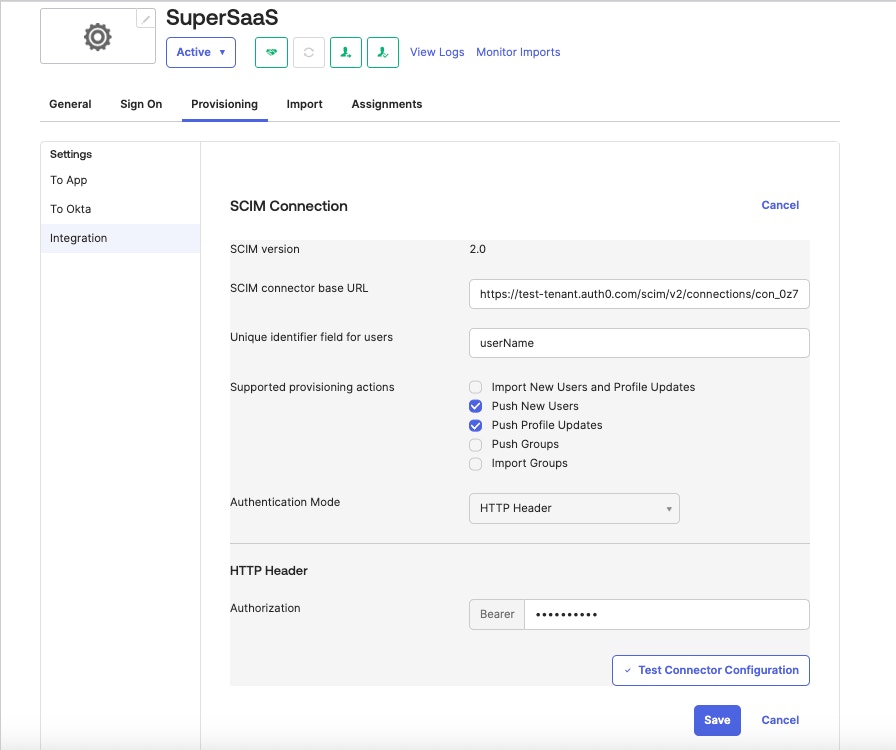This screenshot has width=896, height=750.
Task: Click the green handshake provisioning status icon
Action: [272, 52]
